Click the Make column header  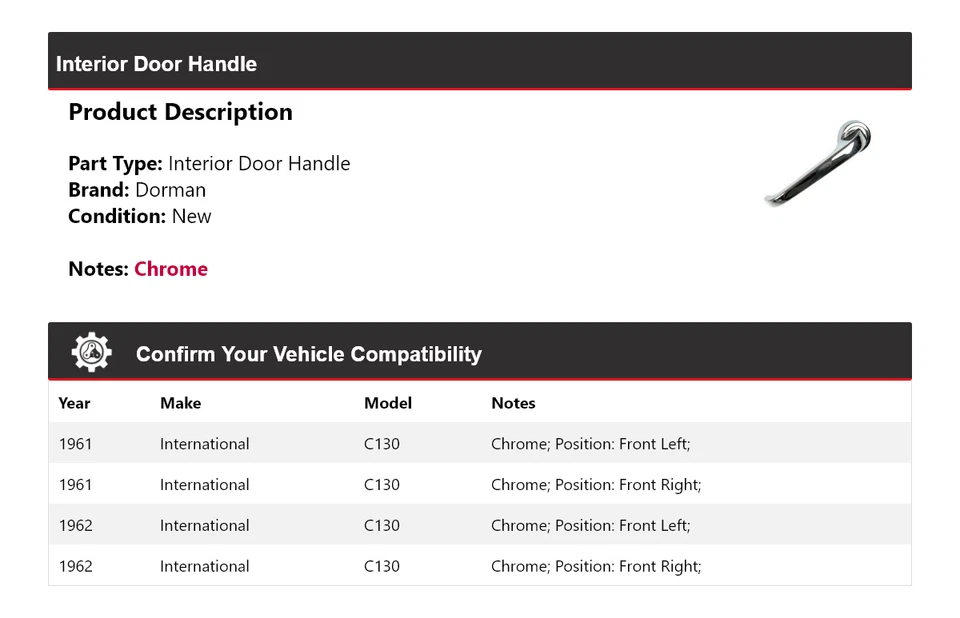coord(180,403)
